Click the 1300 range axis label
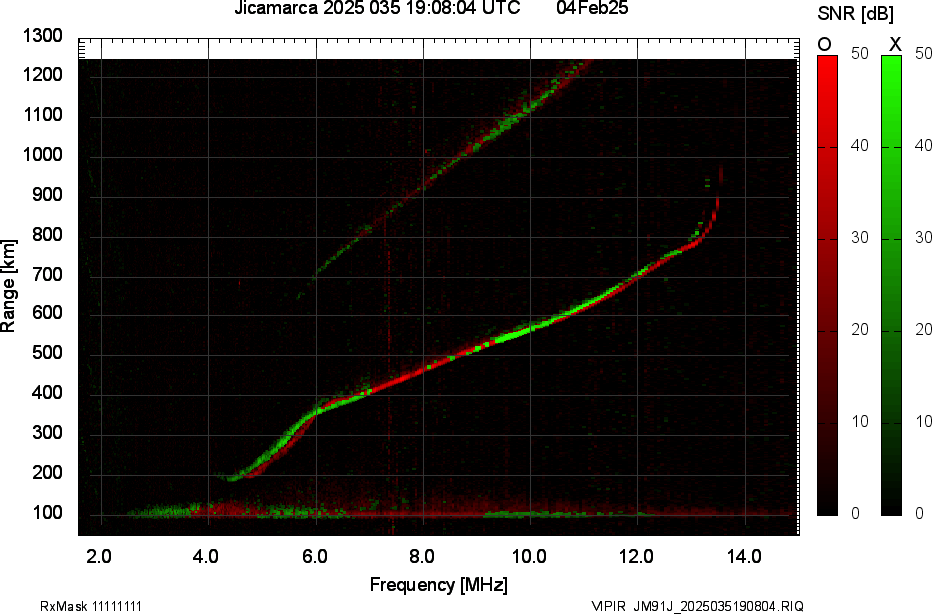Screen dimensions: 932x614 point(42,36)
